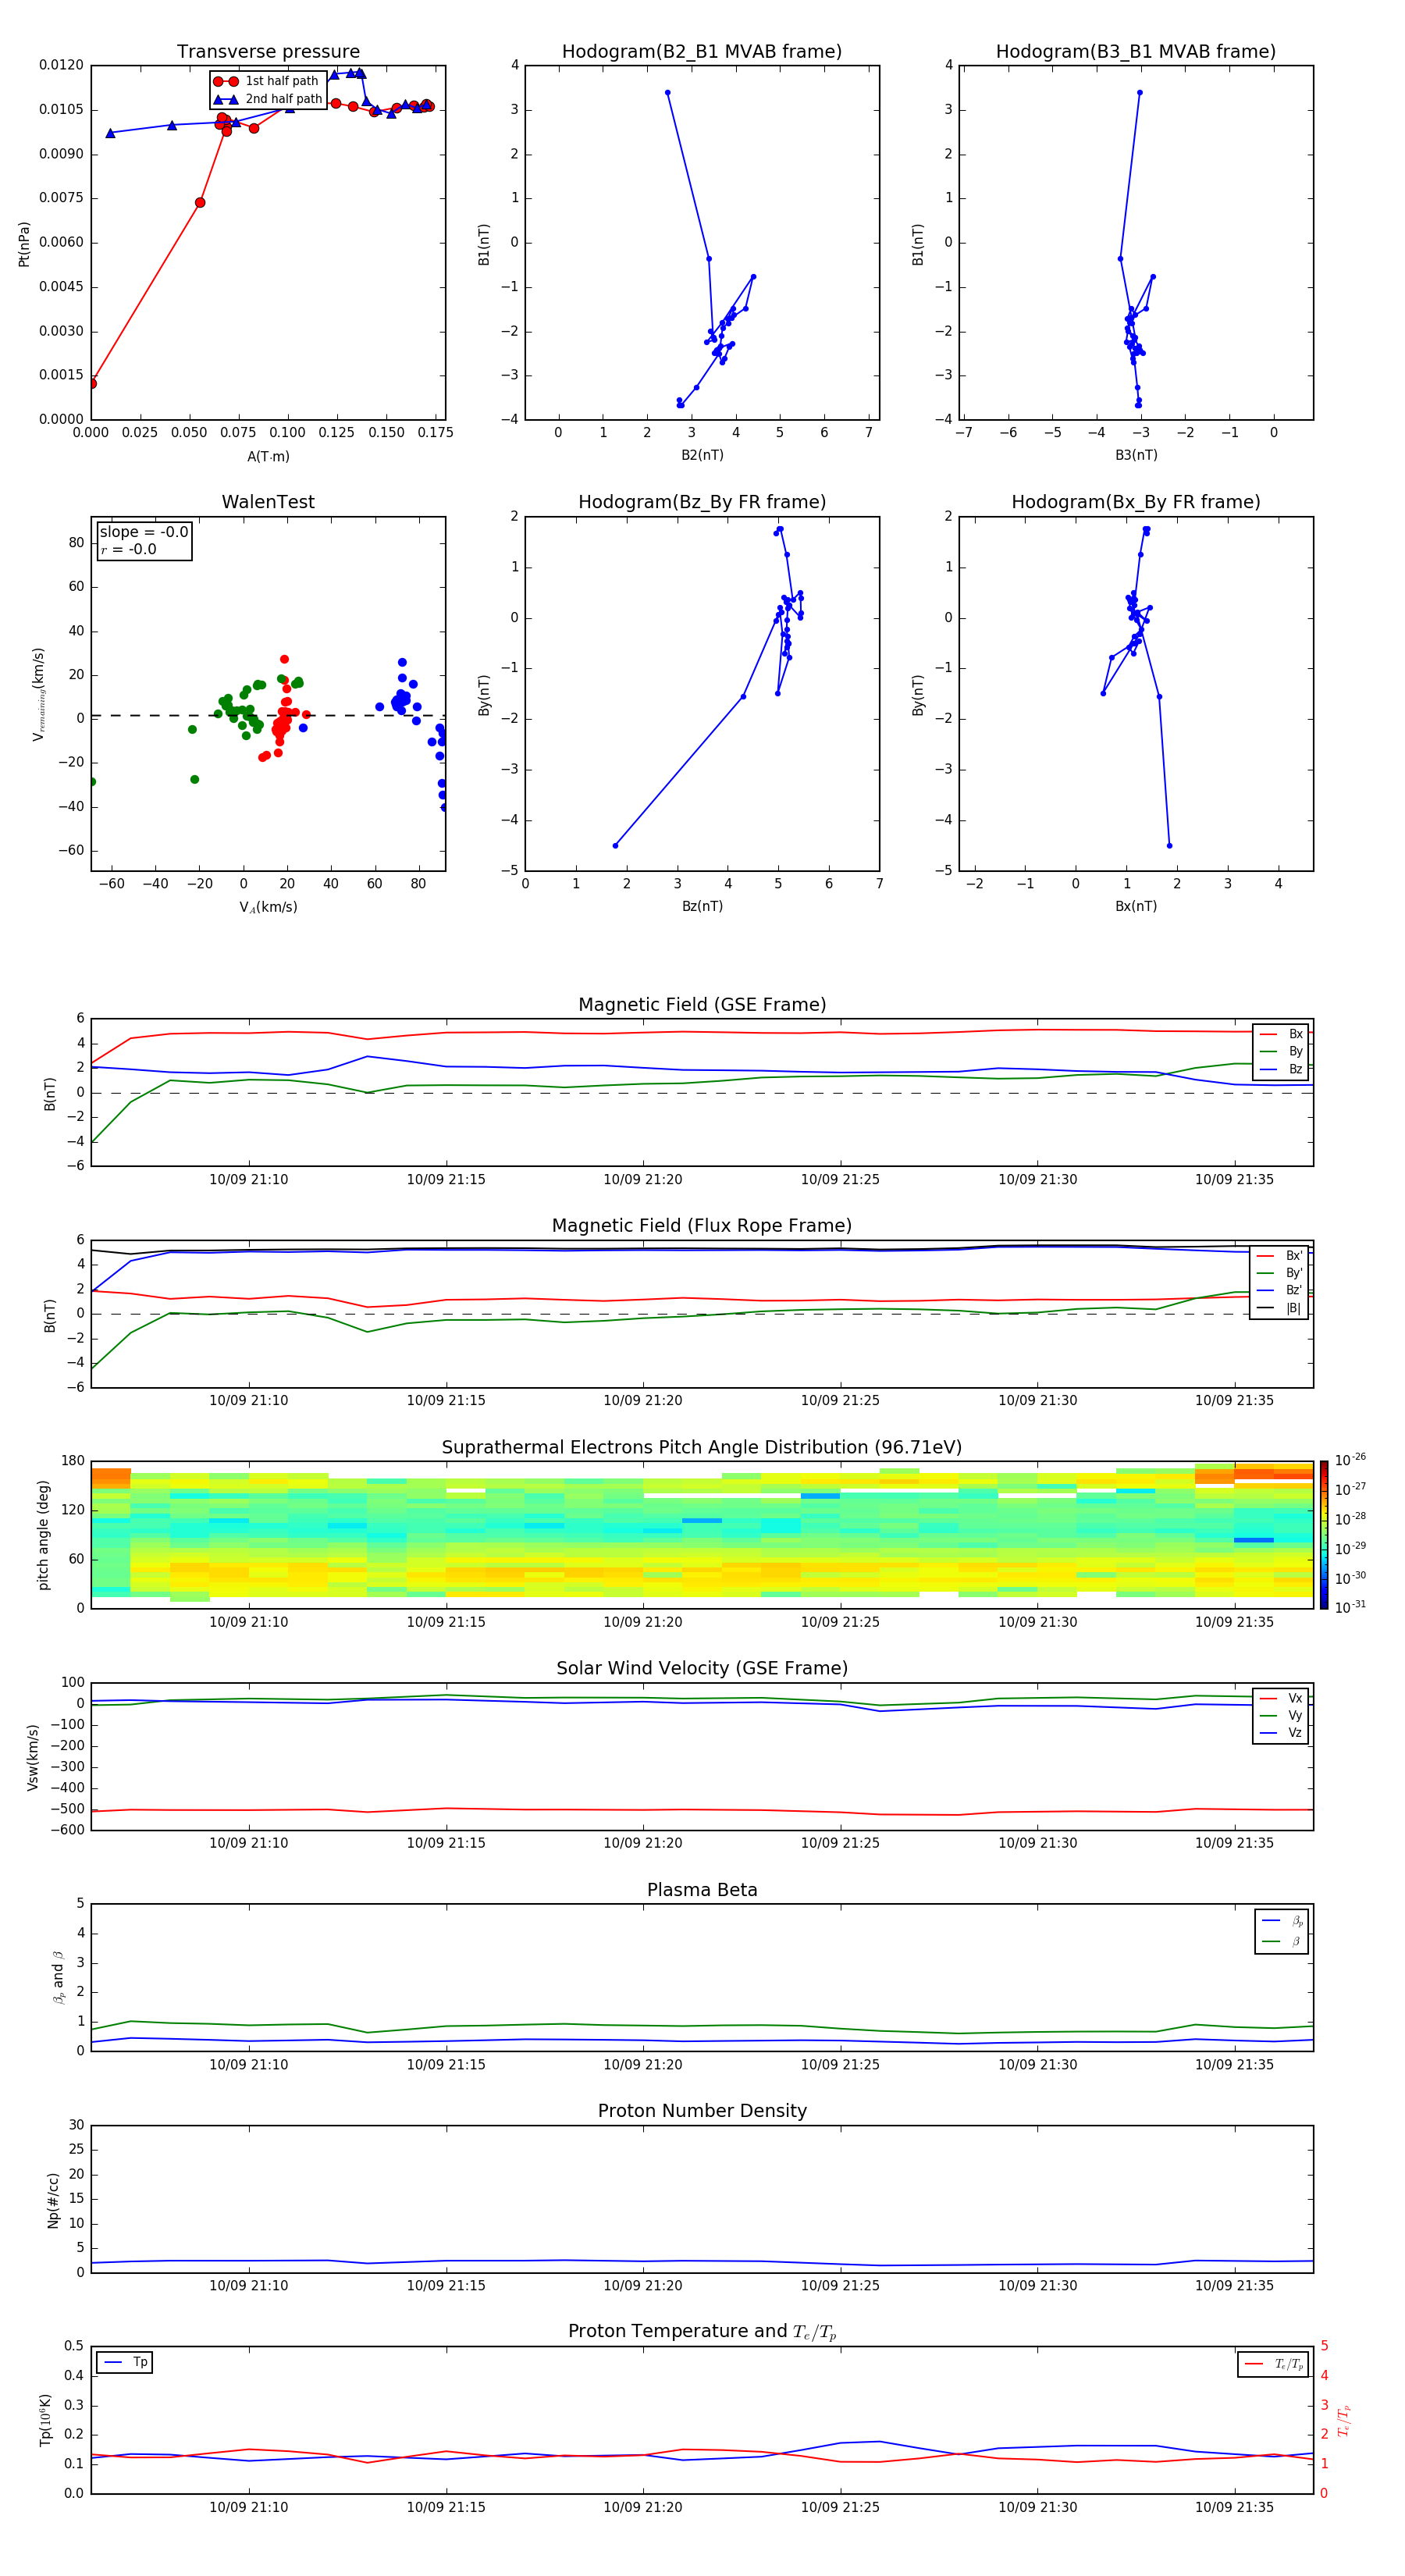The height and width of the screenshot is (2576, 1405).
Task: Select the red "Te/Tp" right-axis label
Action: point(1343,2420)
